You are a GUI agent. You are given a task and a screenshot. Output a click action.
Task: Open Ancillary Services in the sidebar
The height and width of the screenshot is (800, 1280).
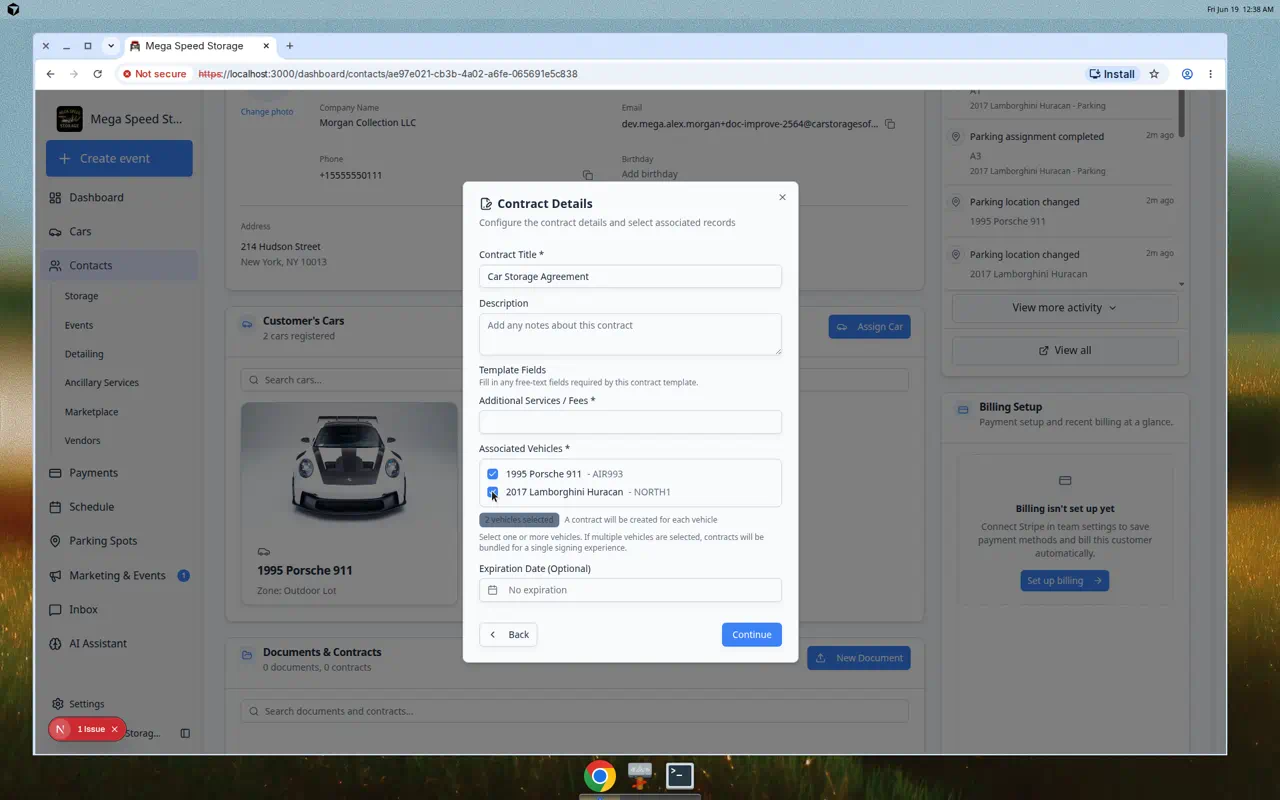(102, 383)
